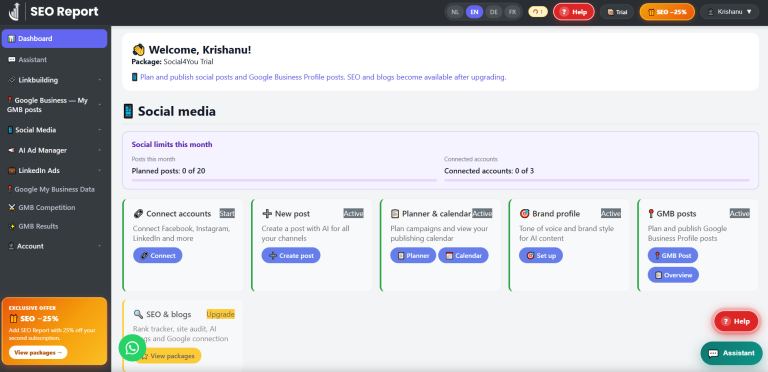Open GMB Competition in the sidebar
The height and width of the screenshot is (372, 768).
(54, 208)
